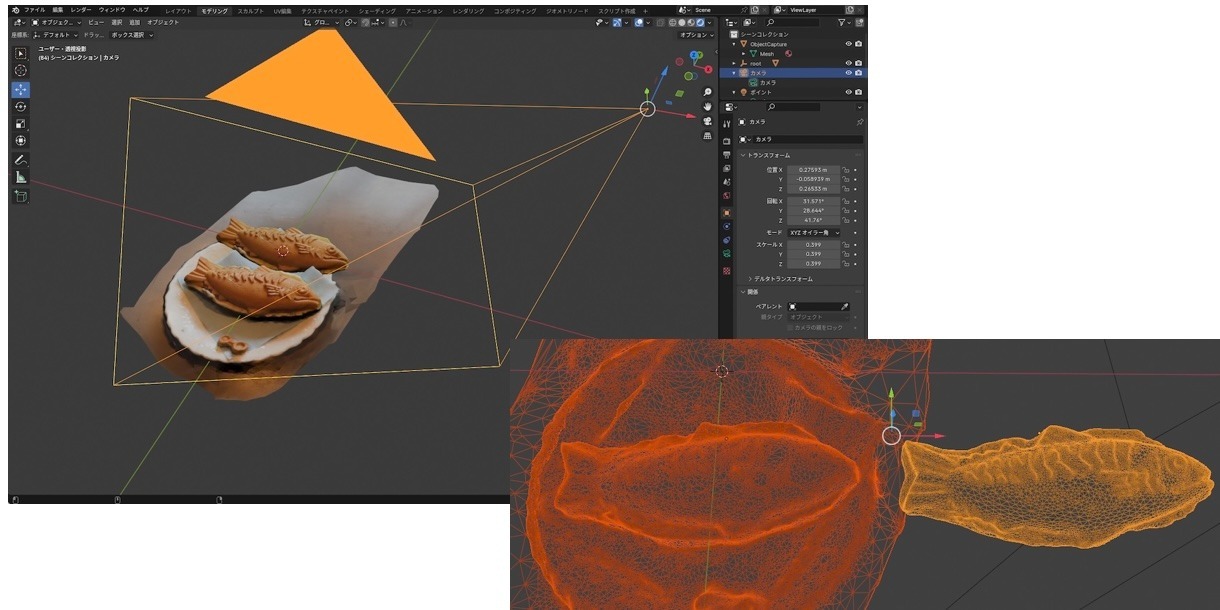Pick the Add Cube tool

(x=20, y=196)
